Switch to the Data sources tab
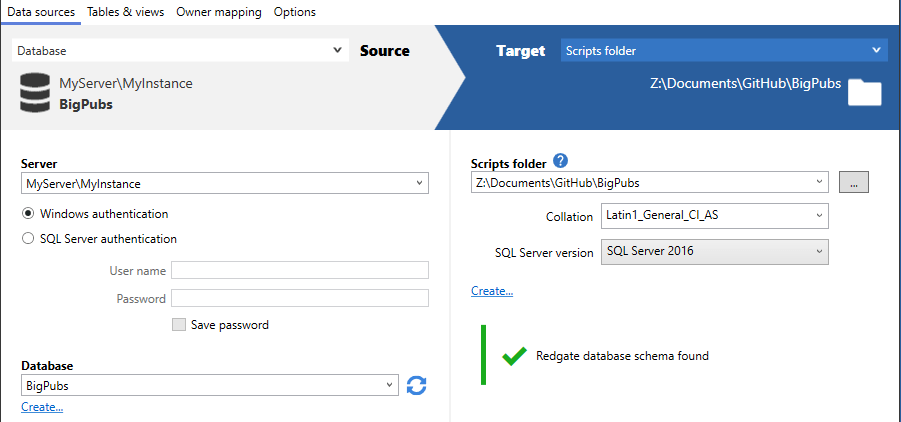 pyautogui.click(x=40, y=11)
